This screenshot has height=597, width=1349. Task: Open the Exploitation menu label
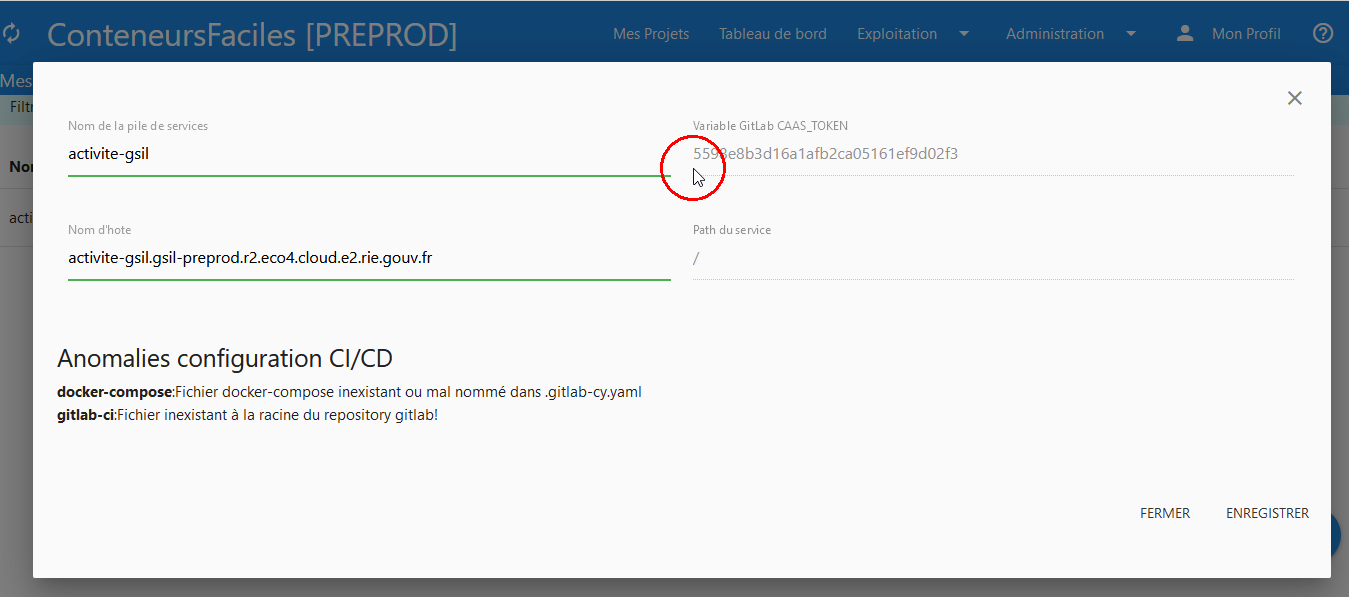(897, 34)
